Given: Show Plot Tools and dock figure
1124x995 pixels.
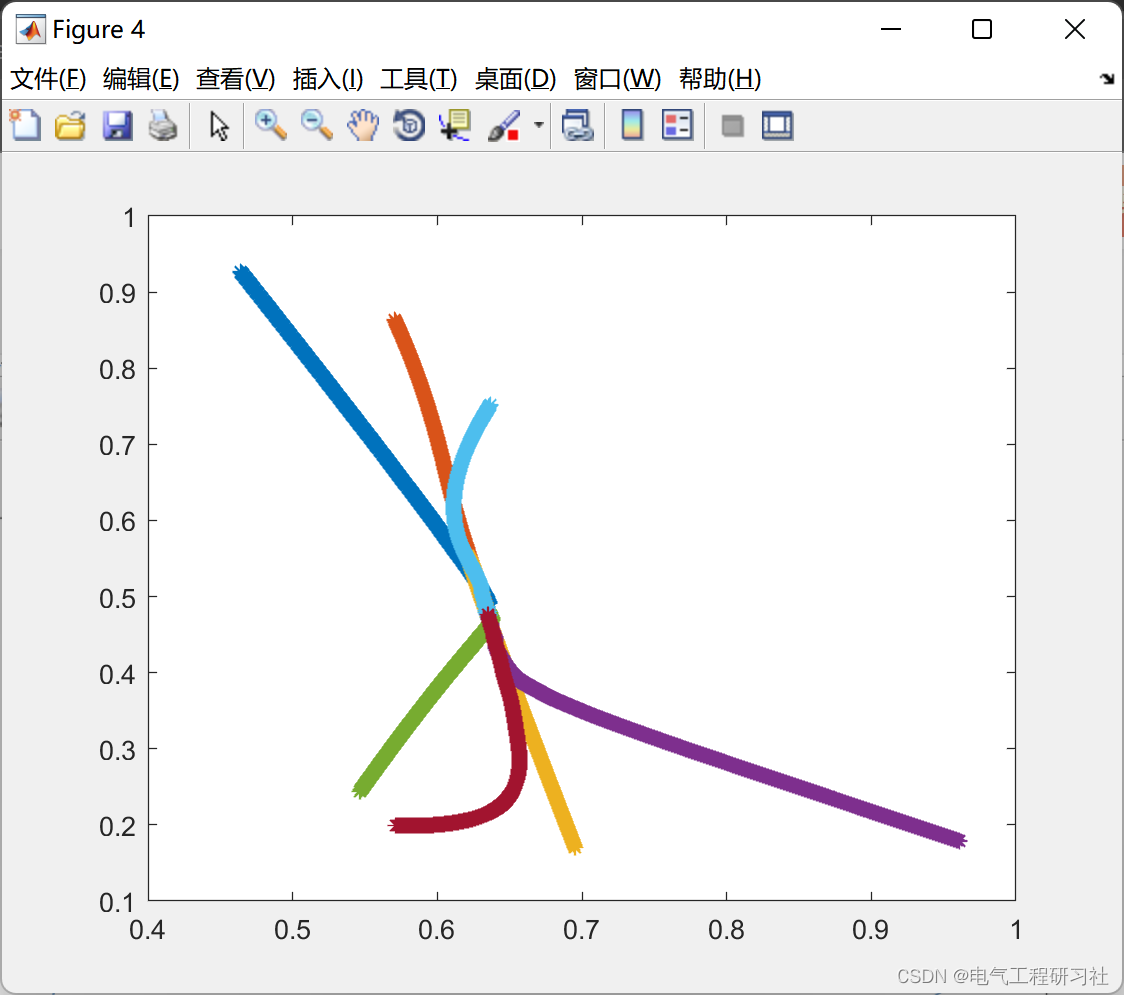Looking at the screenshot, I should (x=778, y=125).
